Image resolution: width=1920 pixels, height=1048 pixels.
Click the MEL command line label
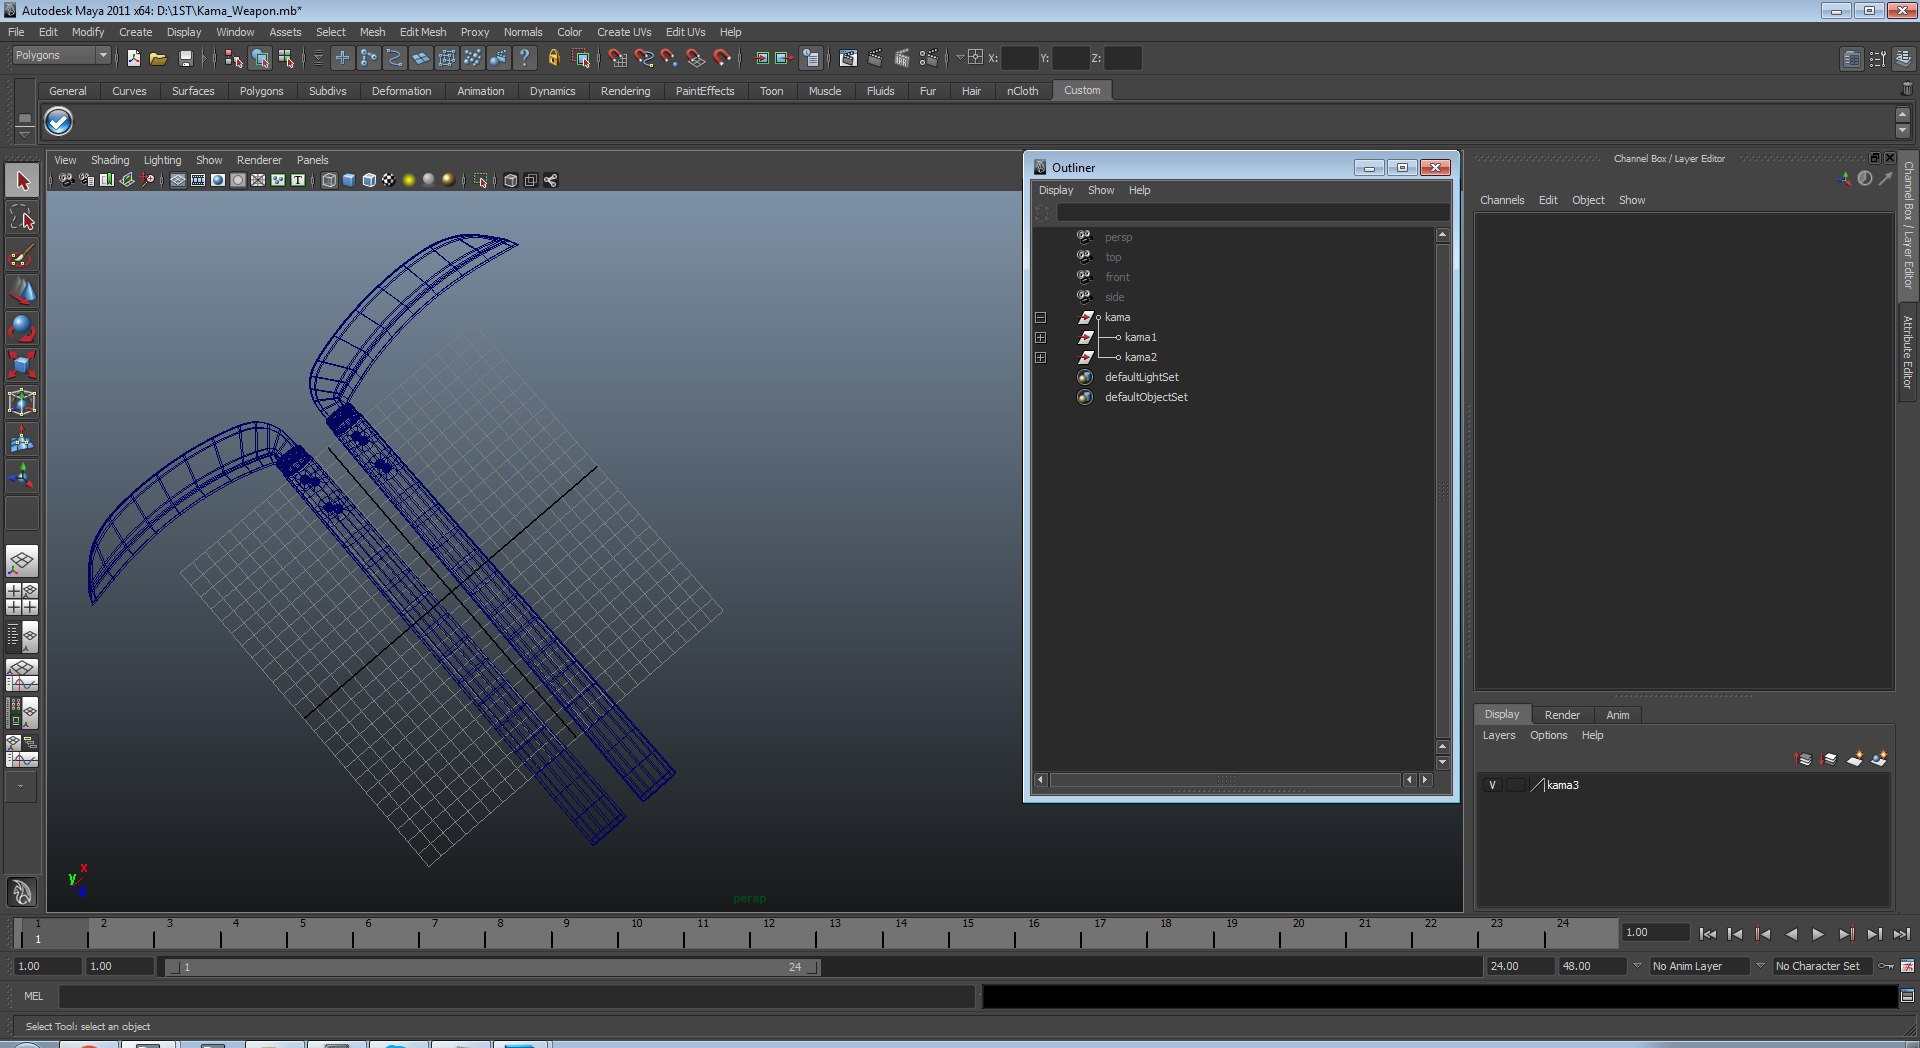33,996
